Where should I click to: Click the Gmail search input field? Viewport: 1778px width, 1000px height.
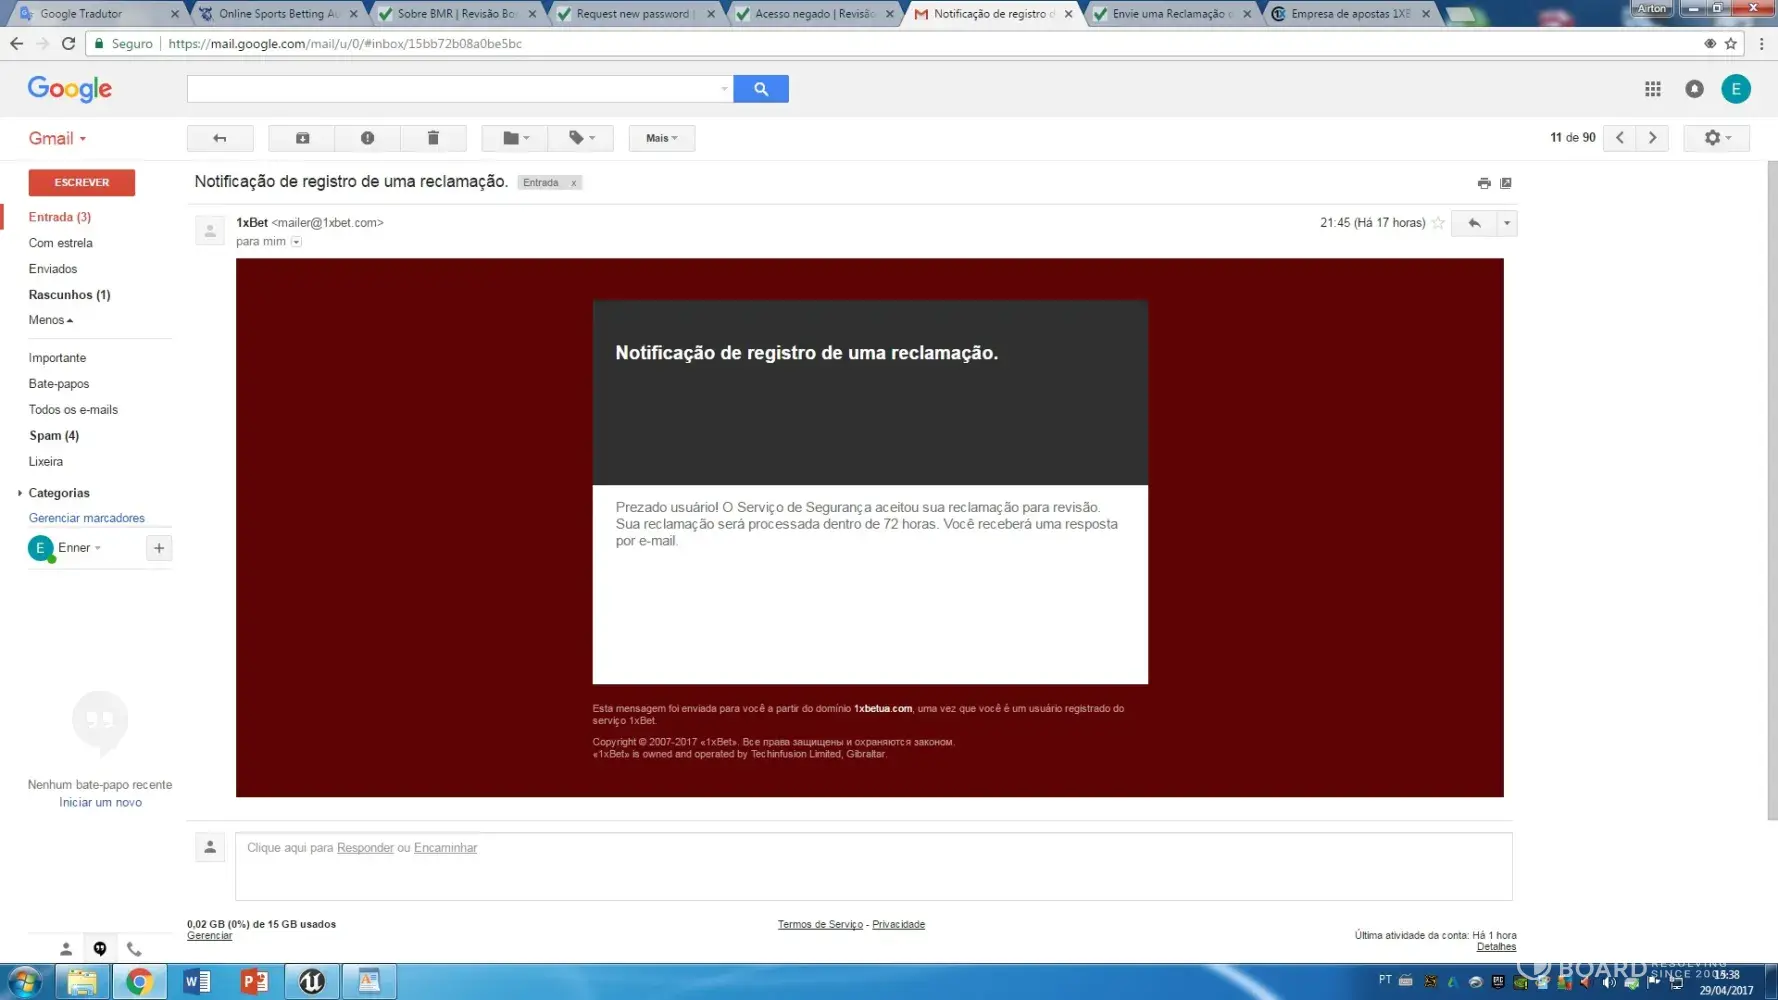pyautogui.click(x=455, y=89)
